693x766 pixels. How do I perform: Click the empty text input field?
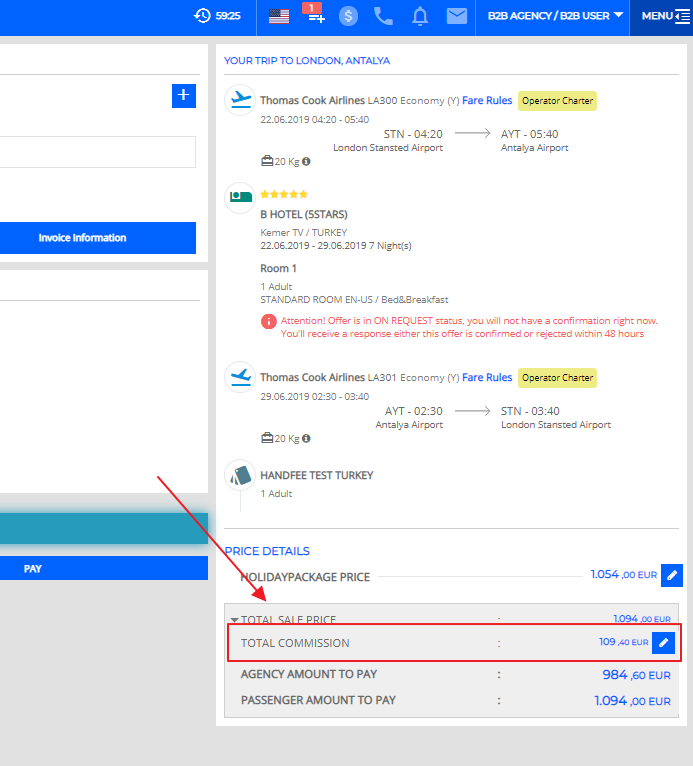coord(97,152)
